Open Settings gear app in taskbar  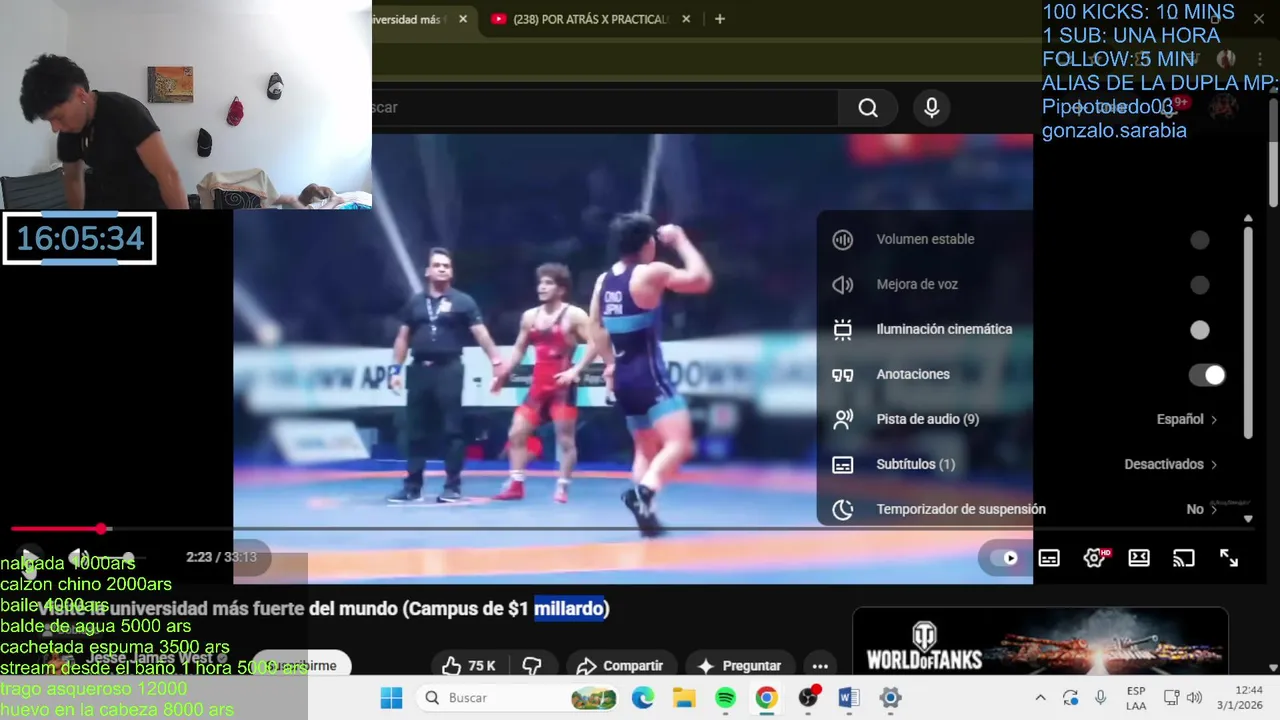[890, 697]
